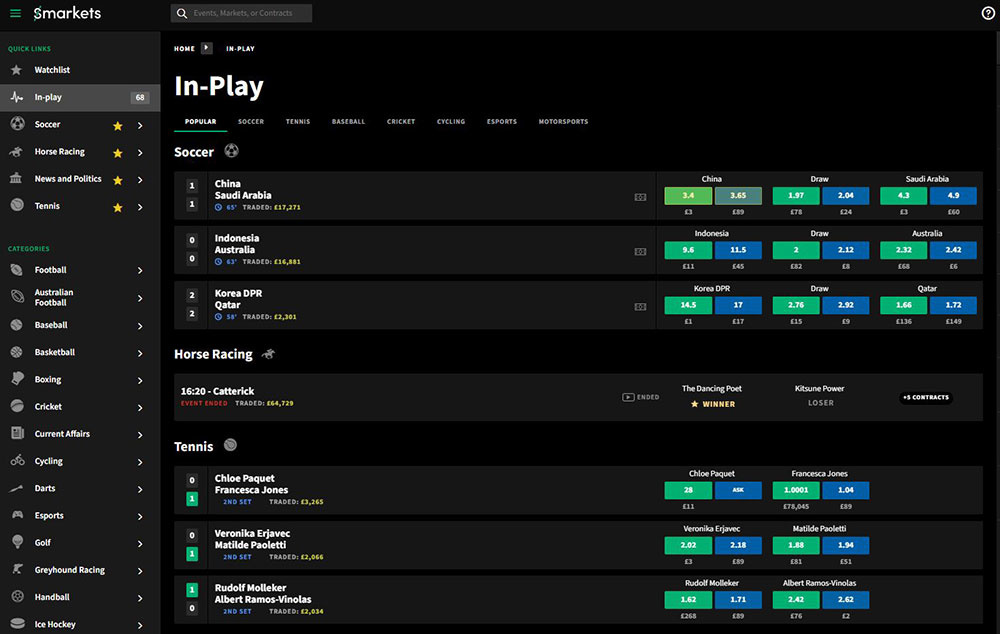Click the Baseball category icon
This screenshot has width=1000, height=634.
point(17,325)
